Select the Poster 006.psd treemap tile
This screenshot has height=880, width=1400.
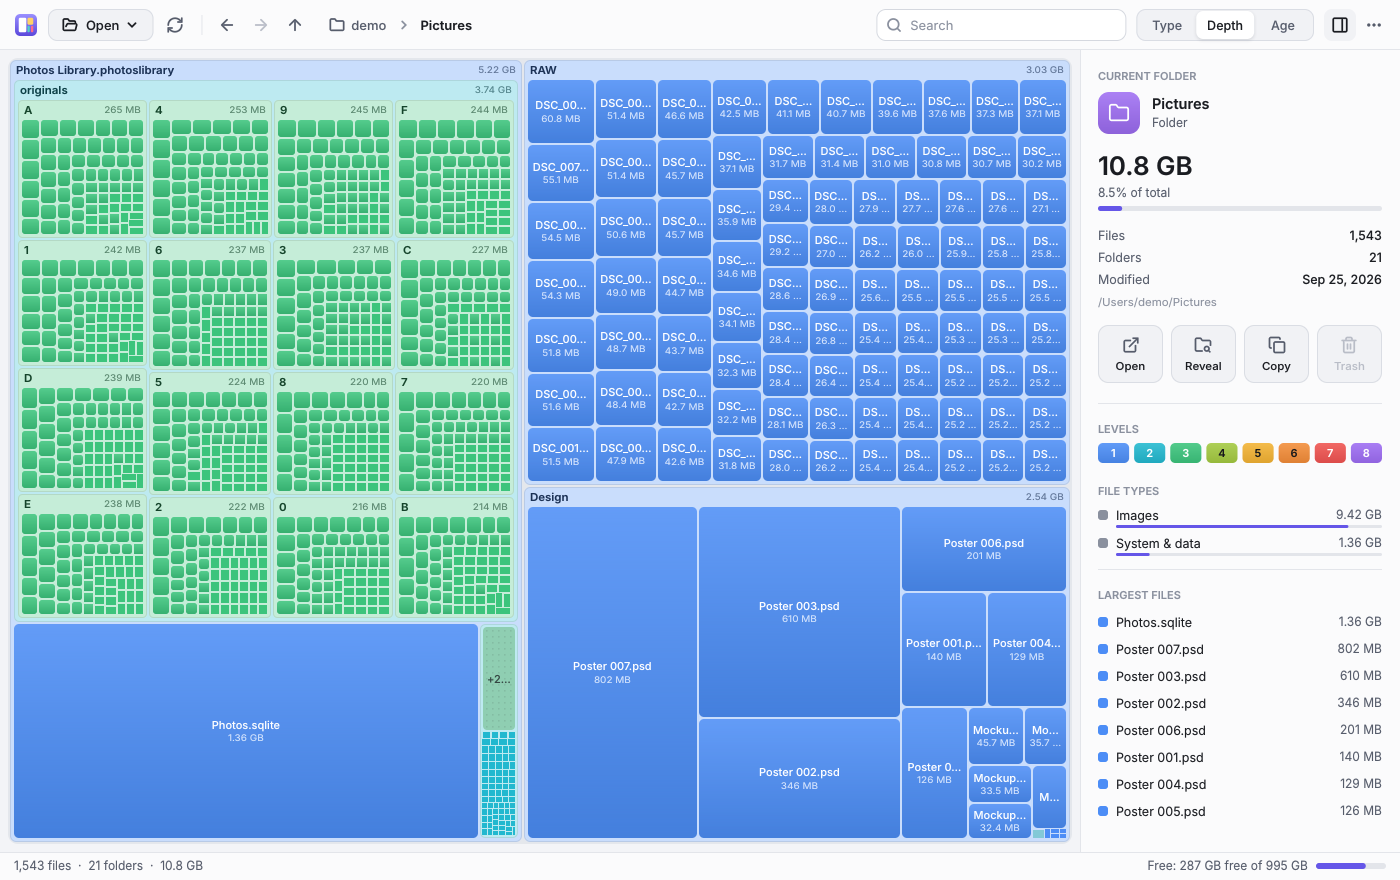[984, 549]
